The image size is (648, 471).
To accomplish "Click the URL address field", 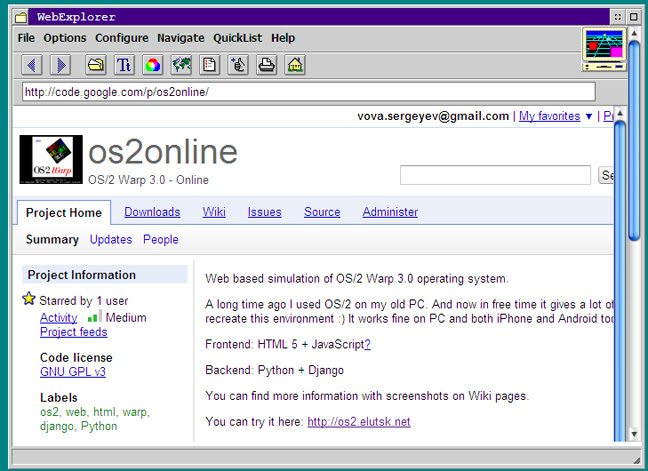I will click(x=309, y=92).
